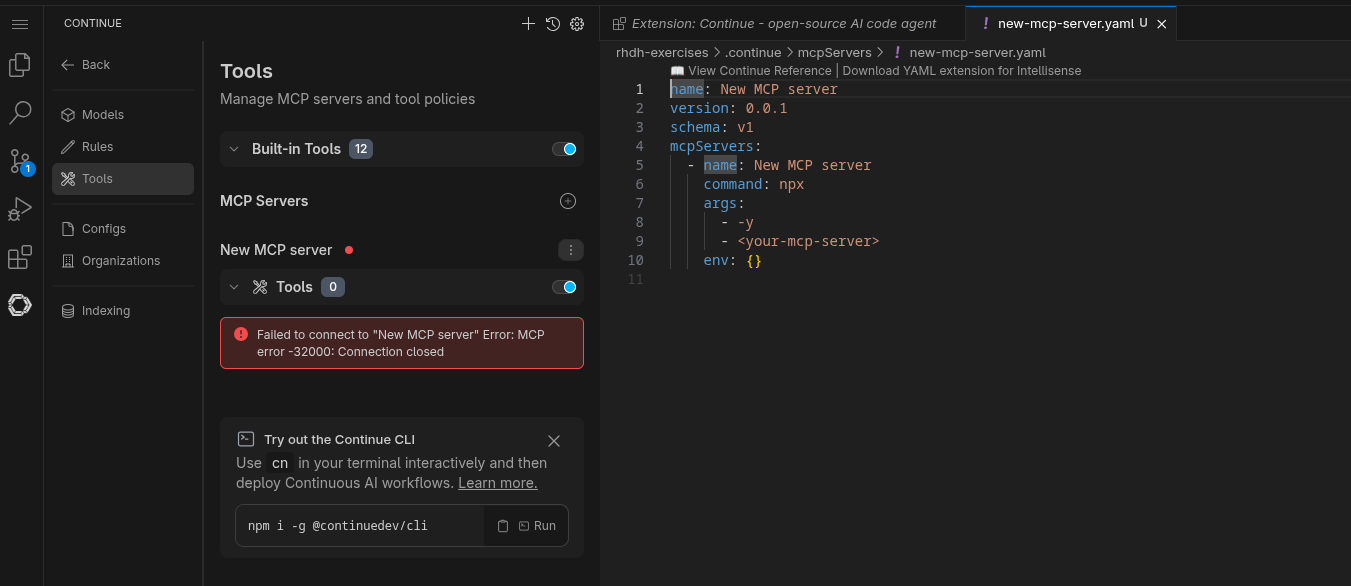This screenshot has width=1351, height=586.
Task: Toggle New MCP server Tools switch
Action: coord(565,287)
